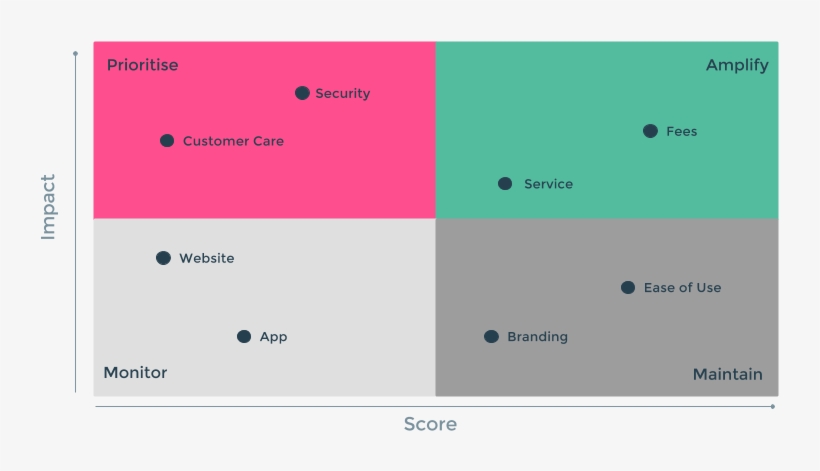Screen dimensions: 820x471
Task: Click the Impact axis label
Action: pos(47,207)
